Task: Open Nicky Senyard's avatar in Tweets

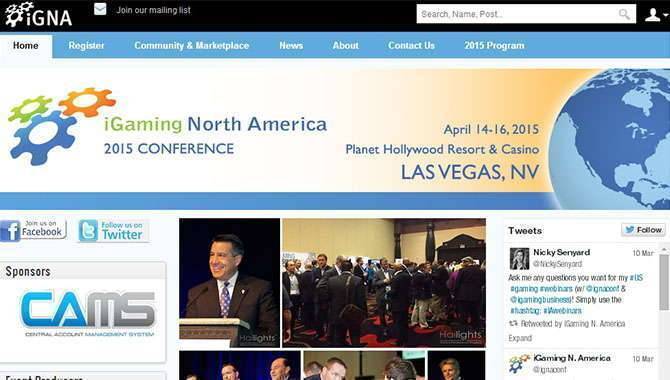Action: (519, 259)
